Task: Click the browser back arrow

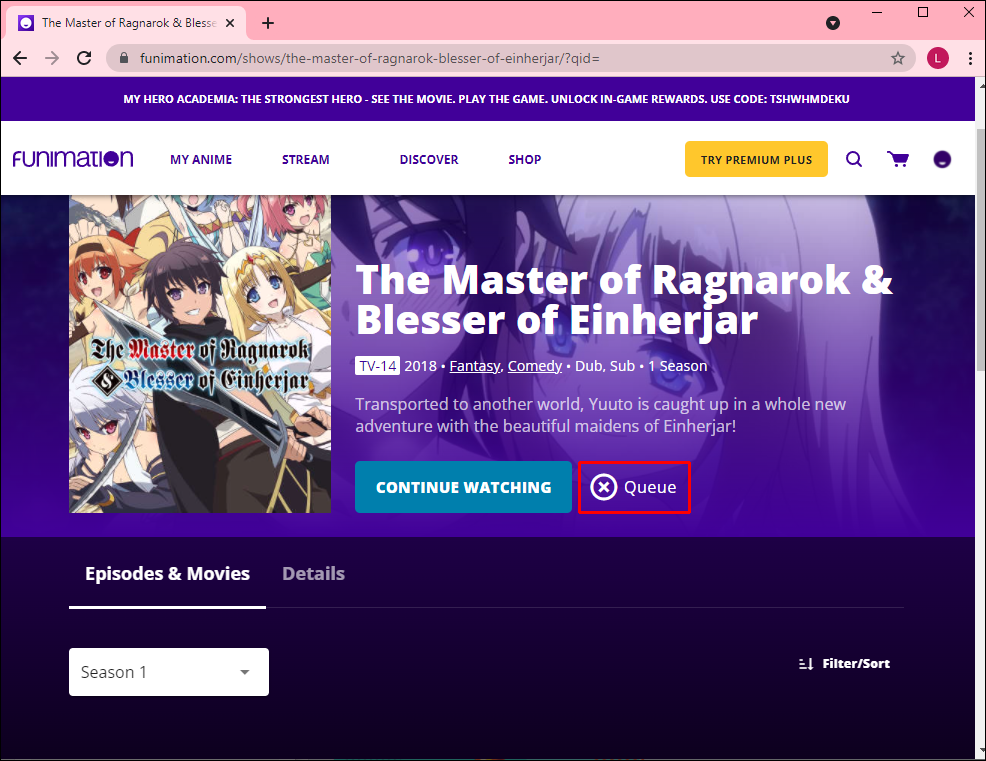Action: coord(20,58)
